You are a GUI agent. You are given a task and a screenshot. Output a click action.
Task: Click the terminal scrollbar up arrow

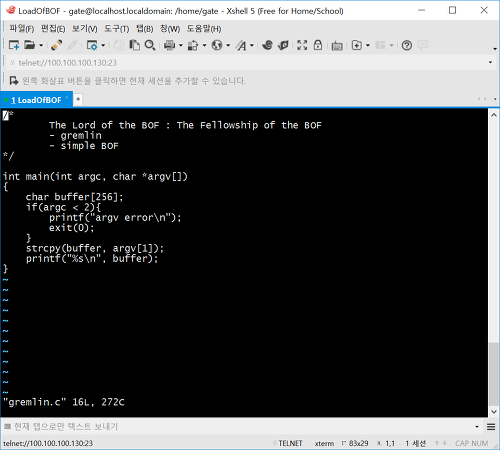click(x=494, y=115)
